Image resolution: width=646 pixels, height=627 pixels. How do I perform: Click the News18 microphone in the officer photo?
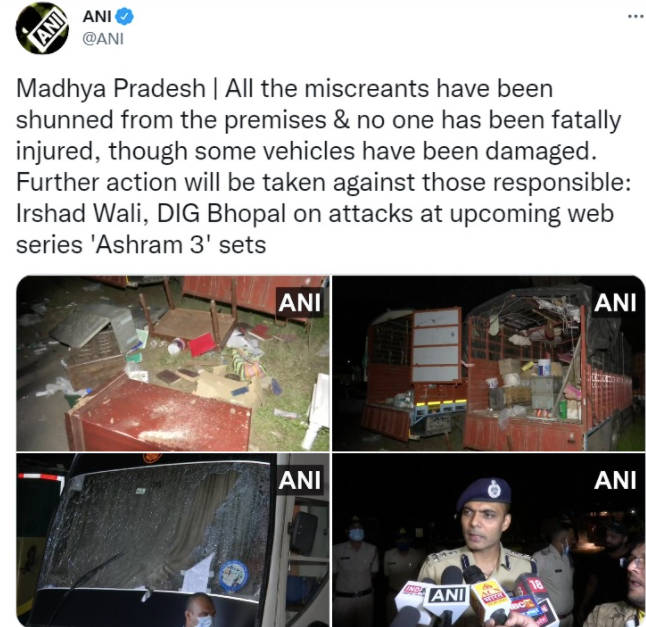click(x=538, y=587)
